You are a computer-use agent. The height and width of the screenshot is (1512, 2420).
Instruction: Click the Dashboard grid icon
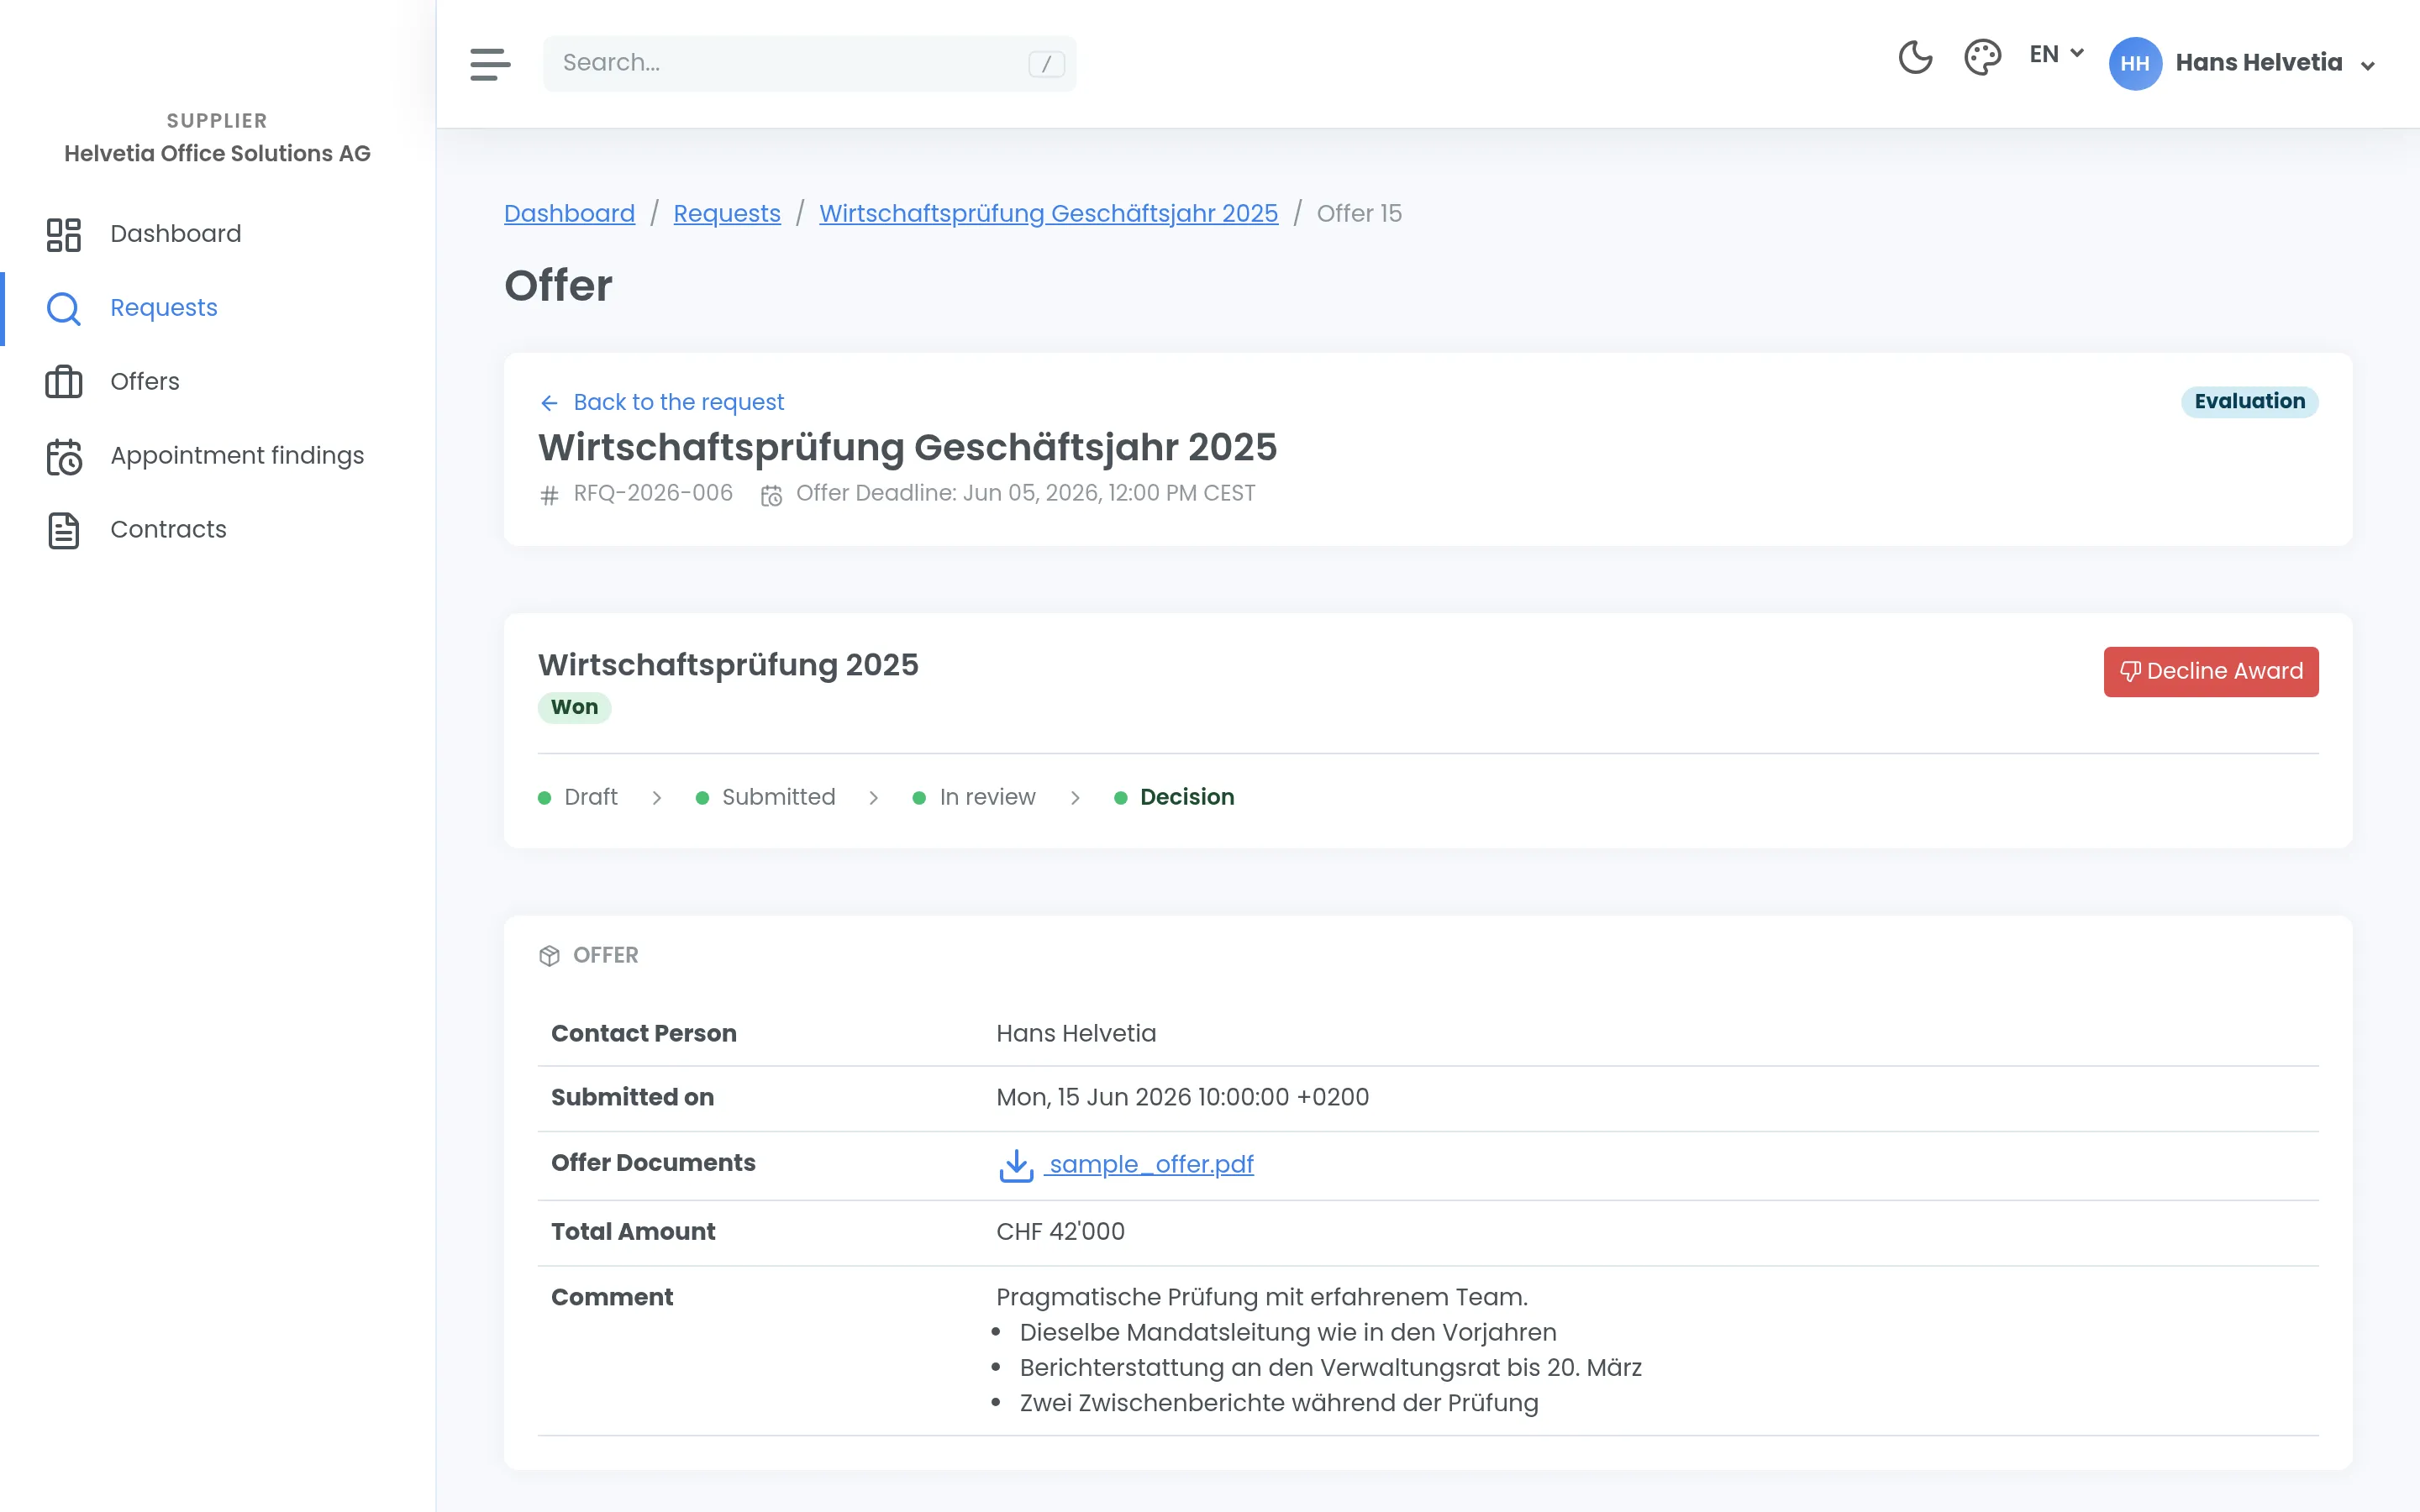(x=64, y=235)
